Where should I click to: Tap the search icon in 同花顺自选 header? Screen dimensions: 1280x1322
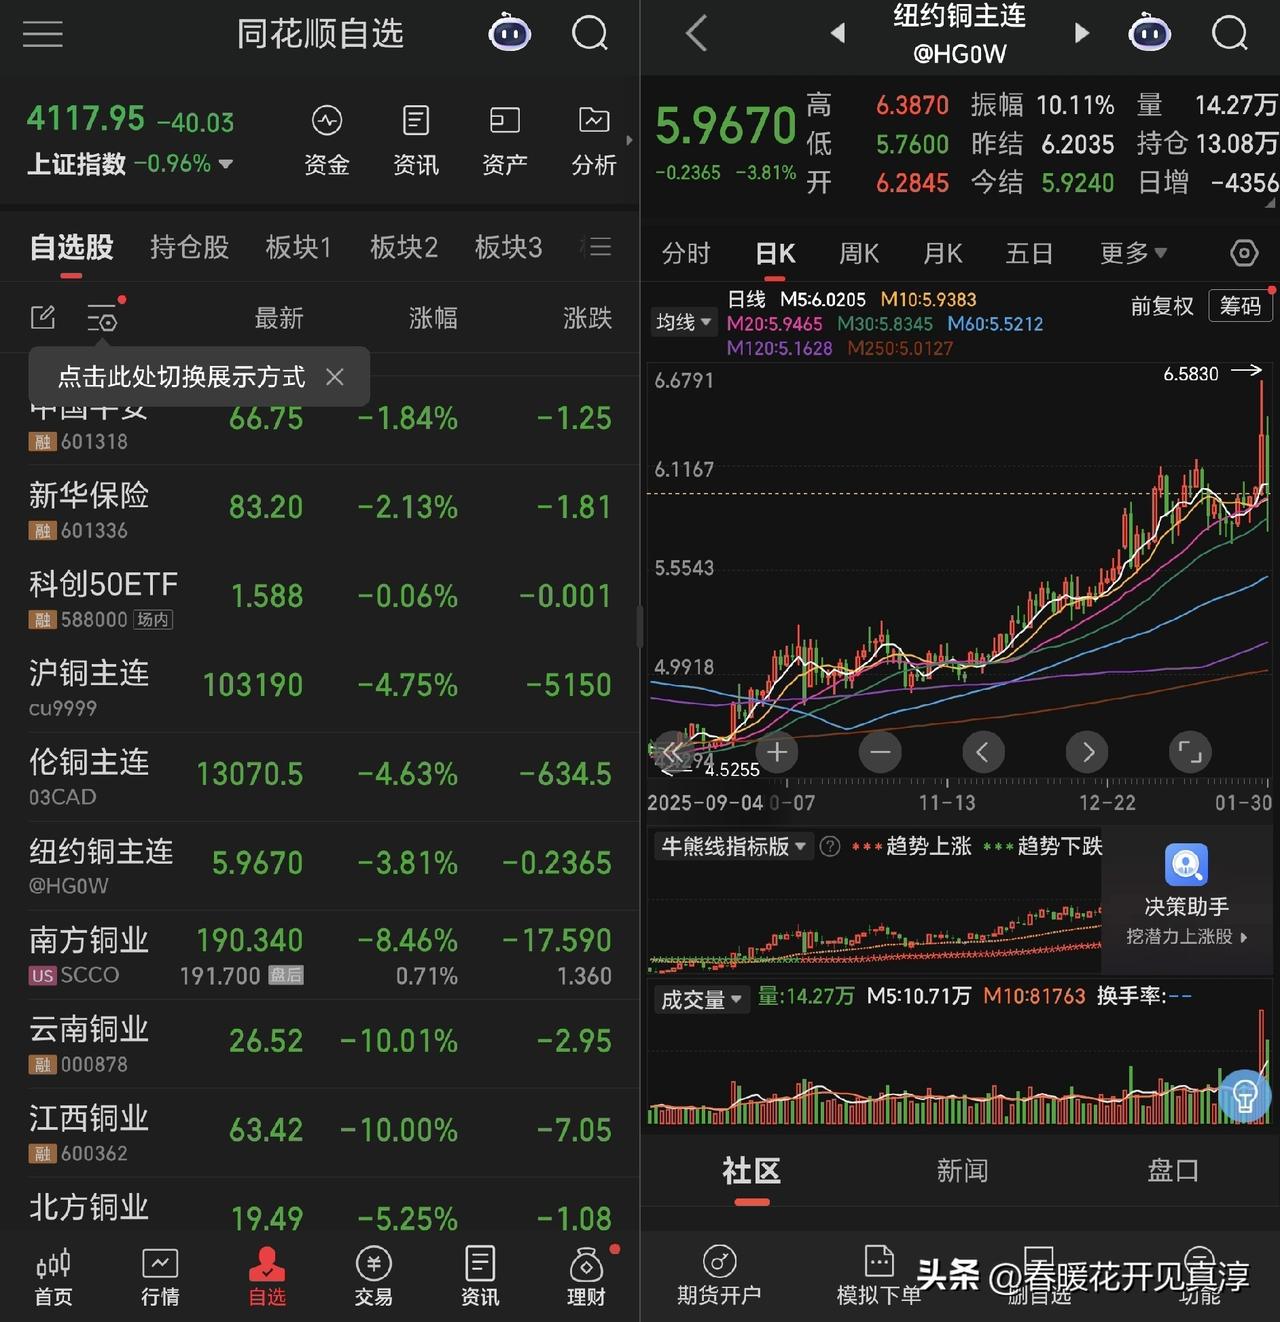coord(589,34)
